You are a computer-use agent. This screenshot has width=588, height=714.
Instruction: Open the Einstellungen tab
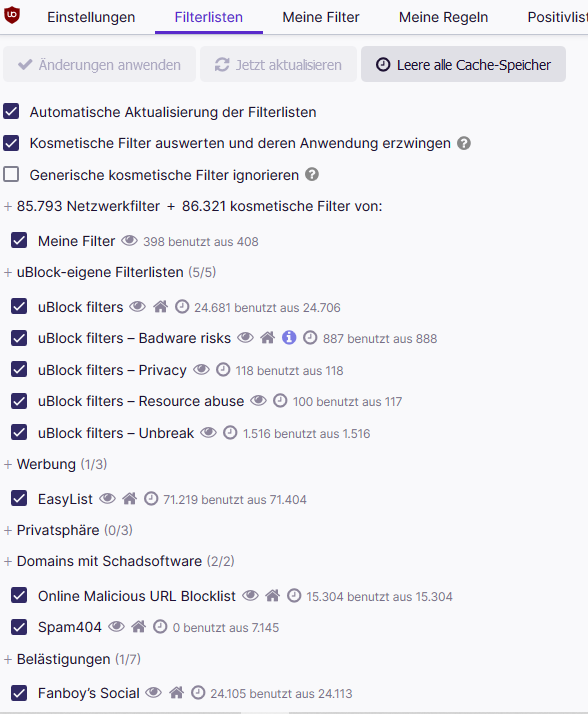[91, 17]
